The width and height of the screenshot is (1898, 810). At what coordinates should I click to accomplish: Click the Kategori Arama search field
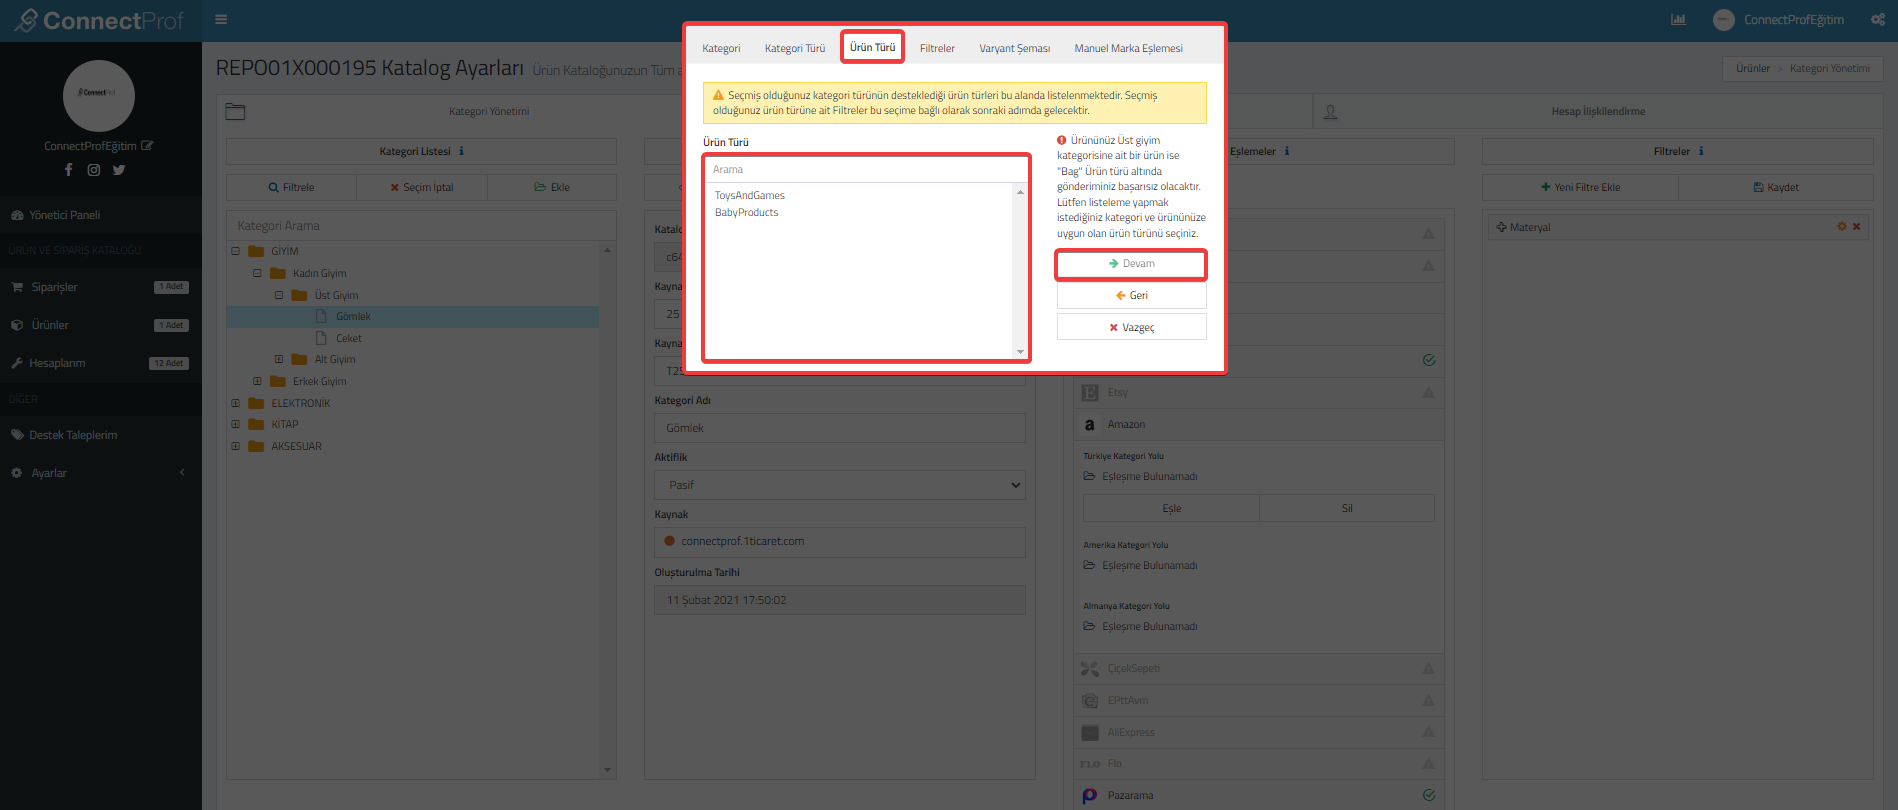click(421, 226)
